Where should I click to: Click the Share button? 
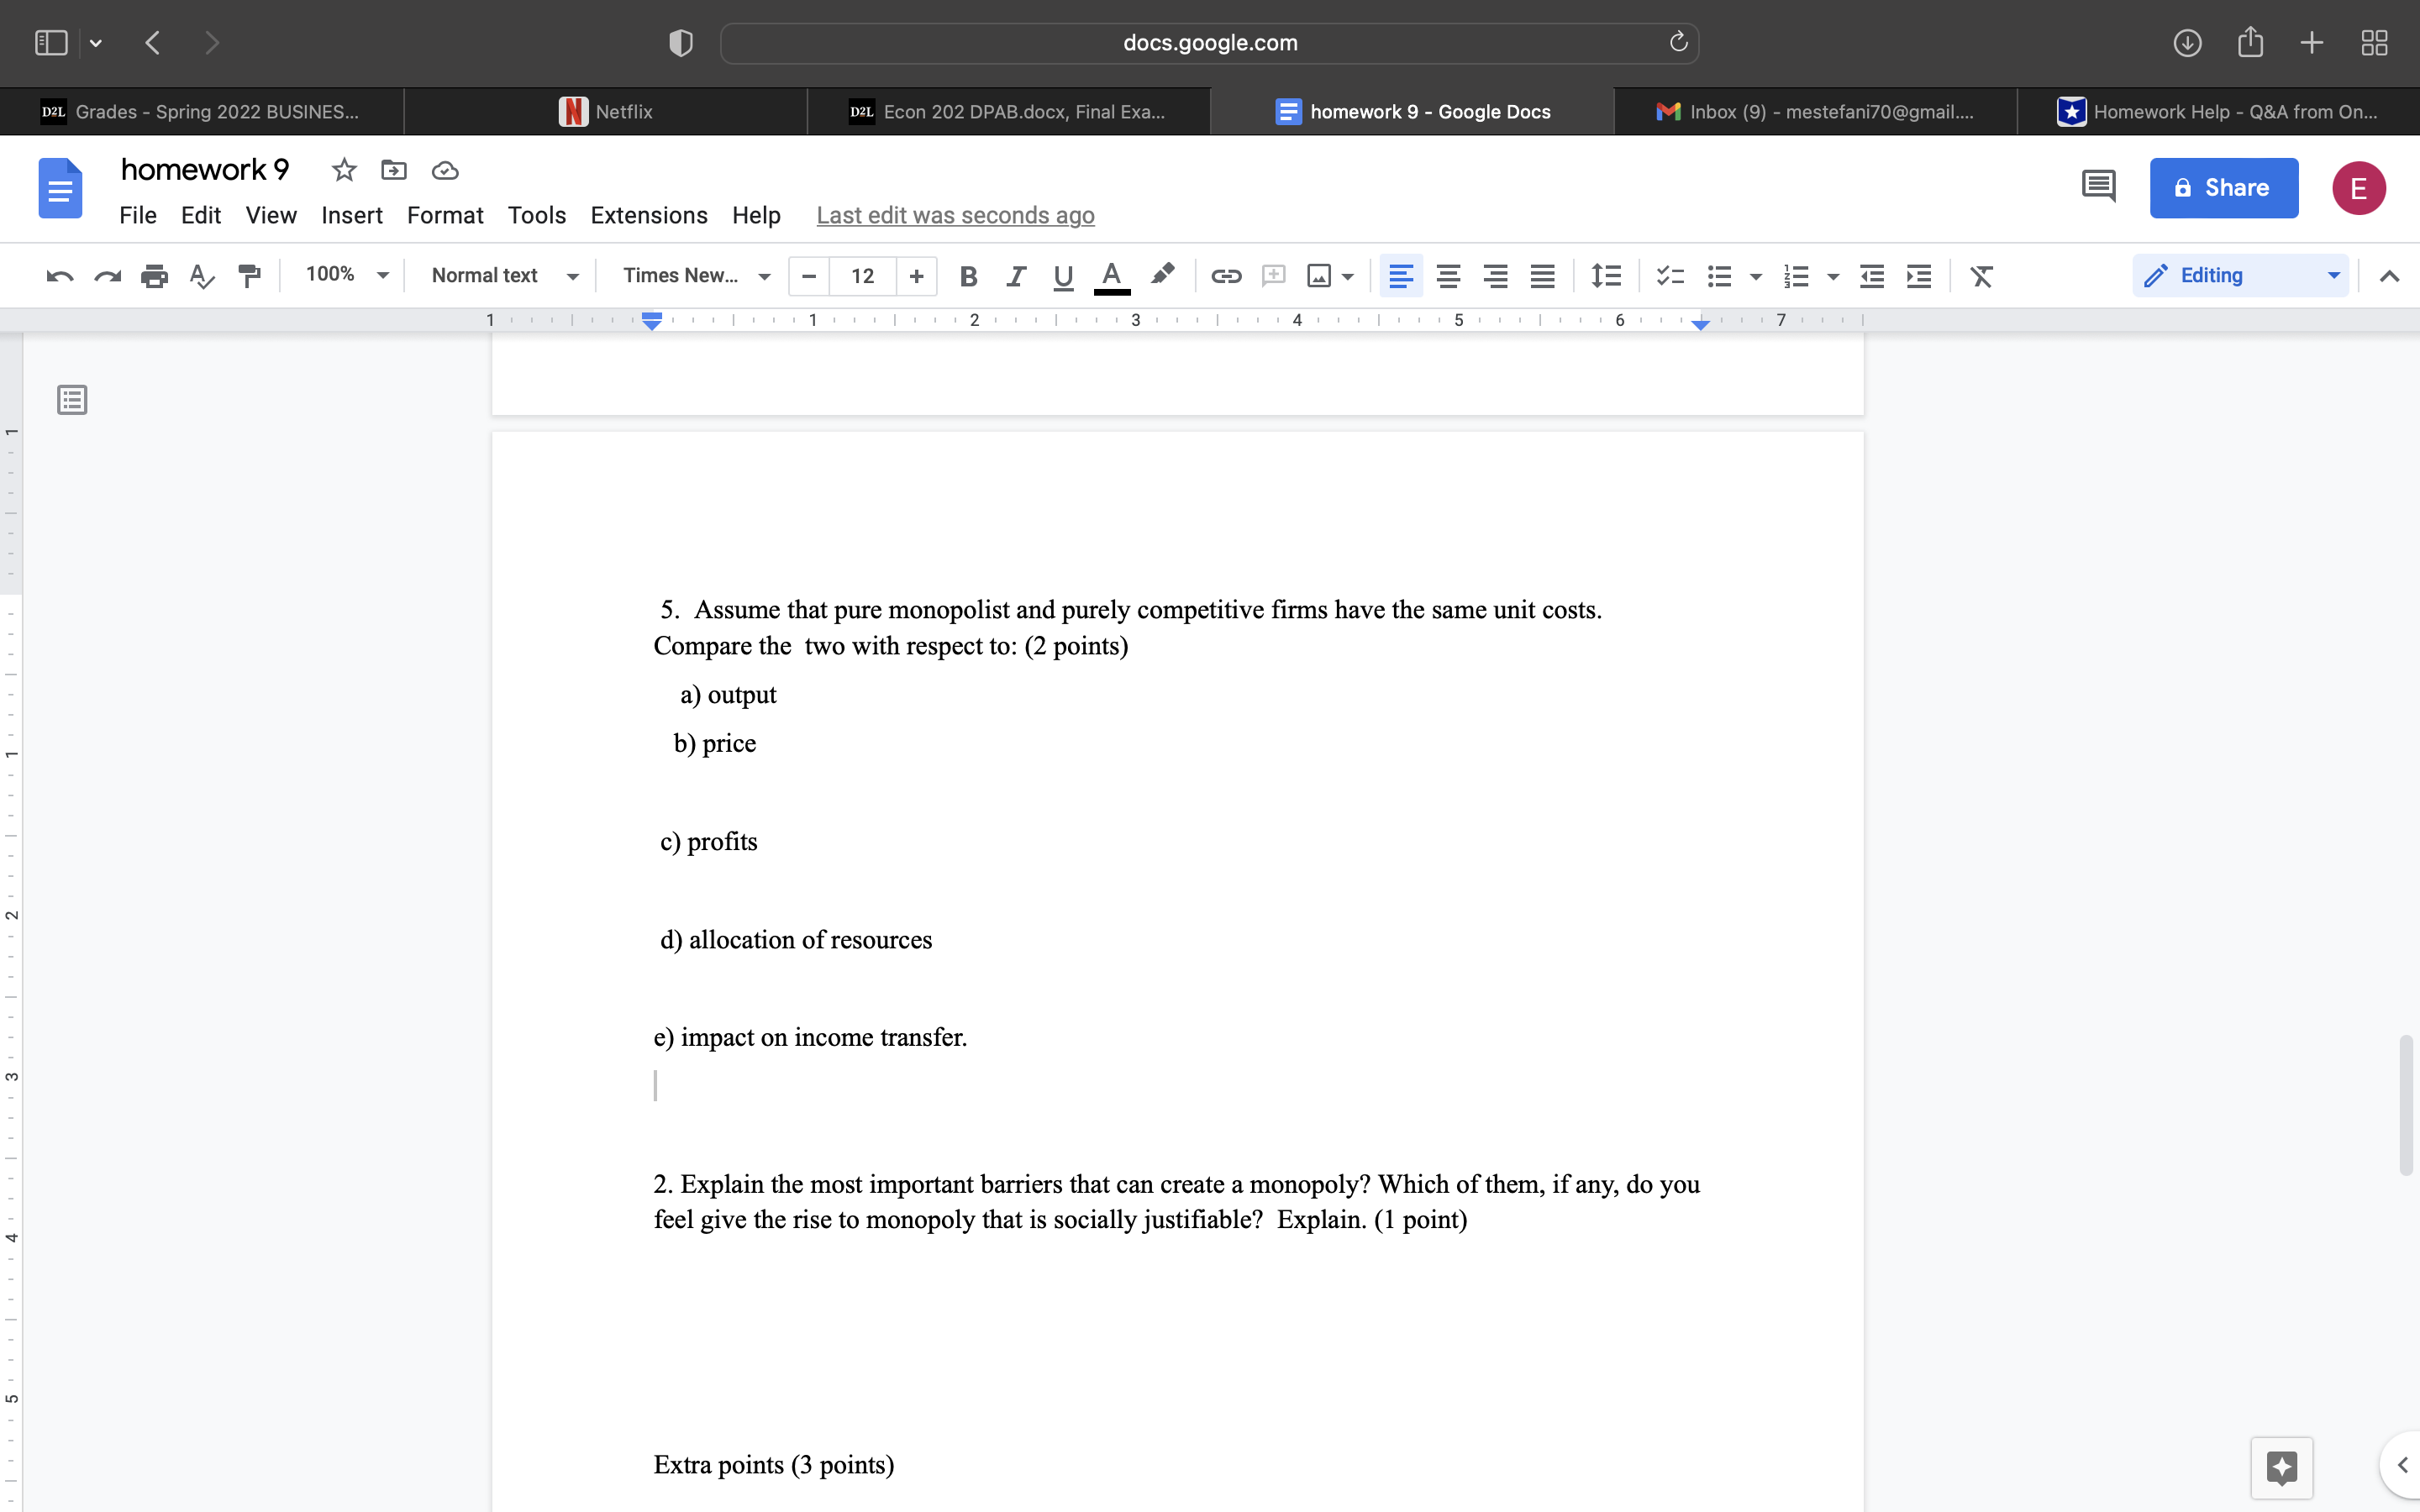click(x=2223, y=187)
